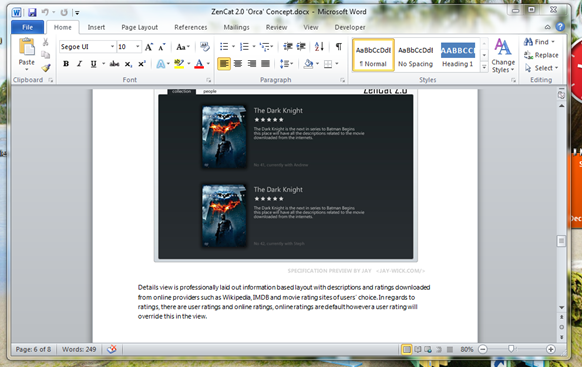582x367 pixels.
Task: Switch to the Page Layout tab
Action: coord(140,27)
